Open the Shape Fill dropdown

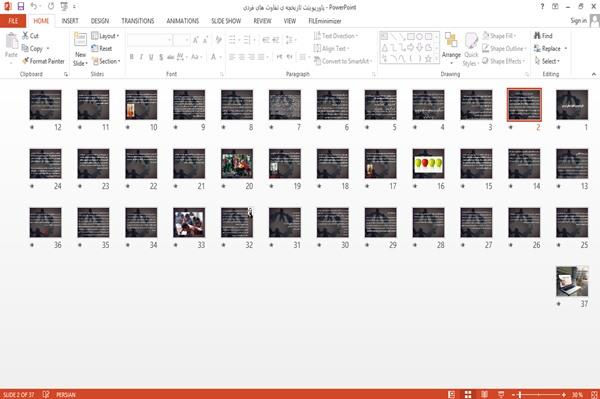click(499, 36)
